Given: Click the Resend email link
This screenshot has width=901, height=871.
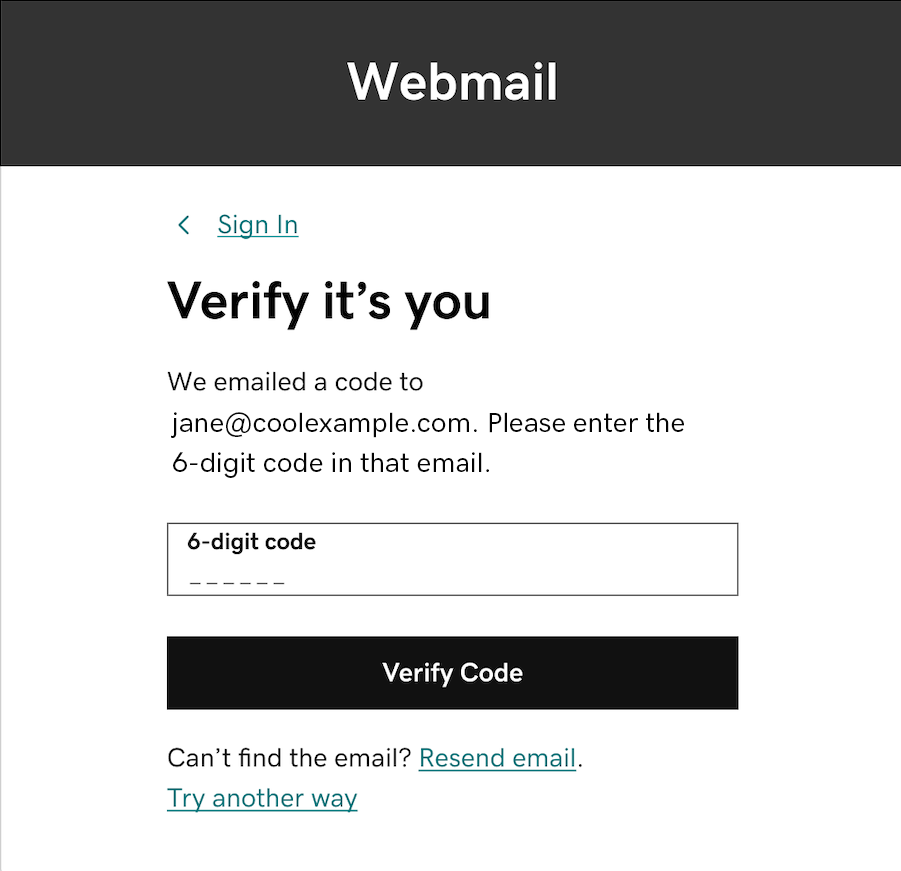Looking at the screenshot, I should tap(497, 758).
